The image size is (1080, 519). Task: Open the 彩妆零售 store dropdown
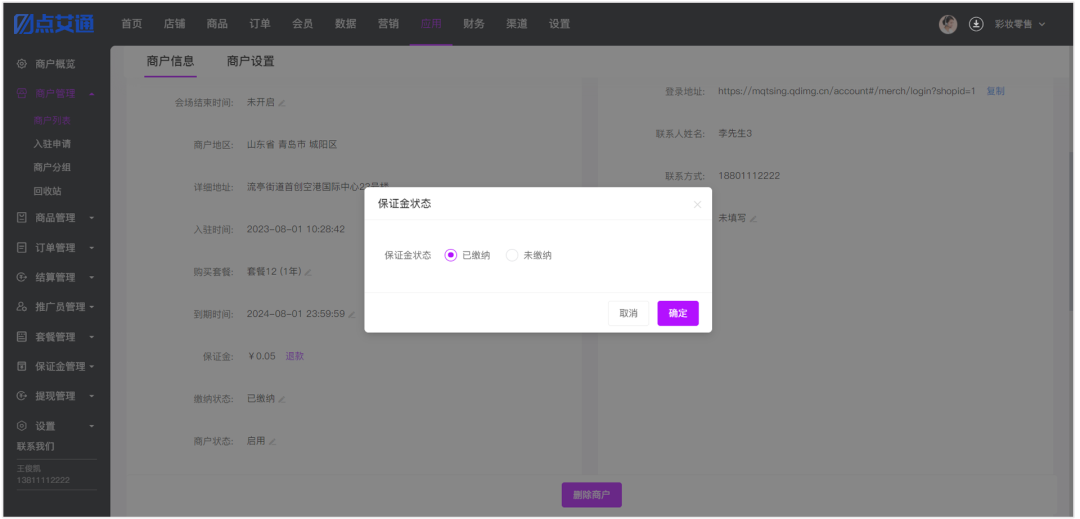click(1020, 24)
